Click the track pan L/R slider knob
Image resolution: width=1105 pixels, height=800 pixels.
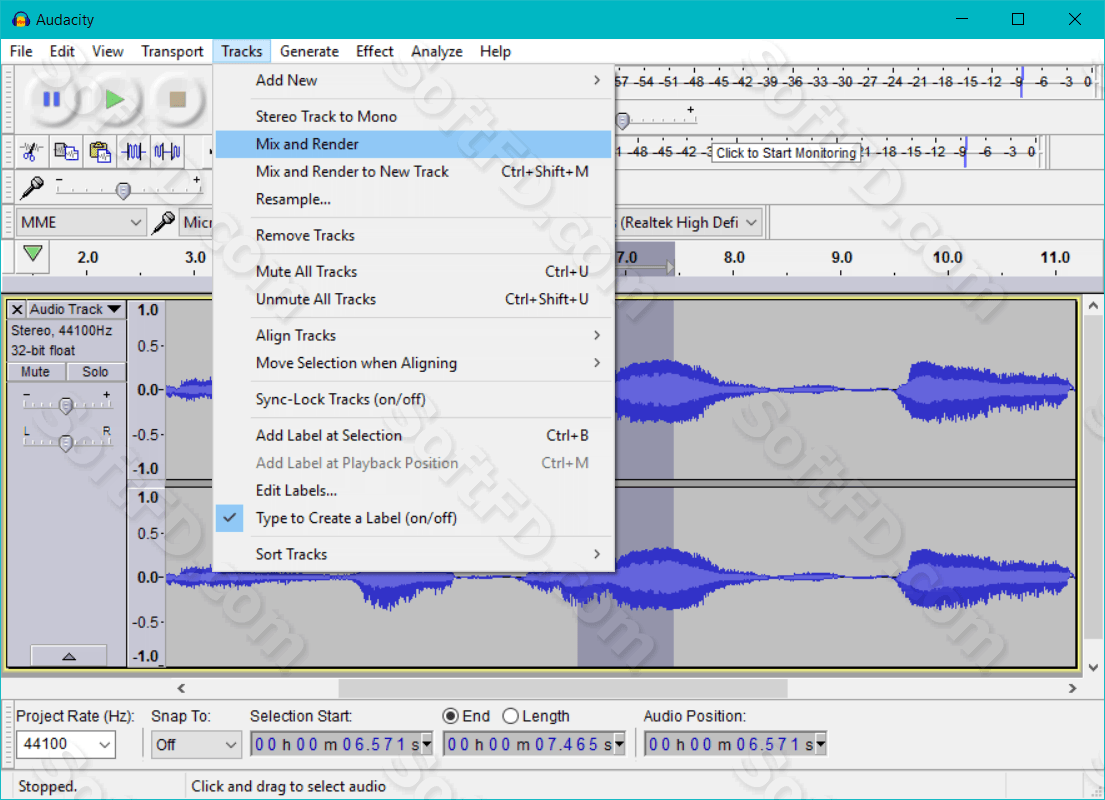point(66,443)
